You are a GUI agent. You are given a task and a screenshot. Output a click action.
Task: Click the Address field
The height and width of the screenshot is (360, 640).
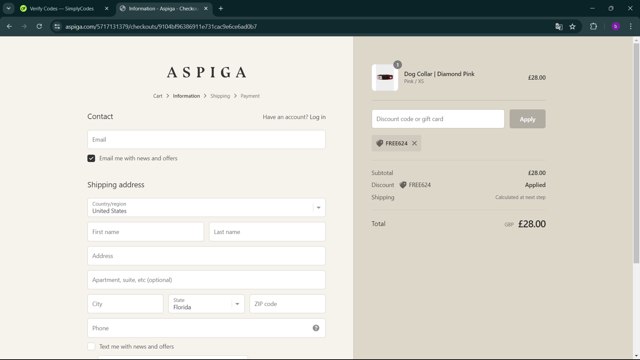[206, 256]
